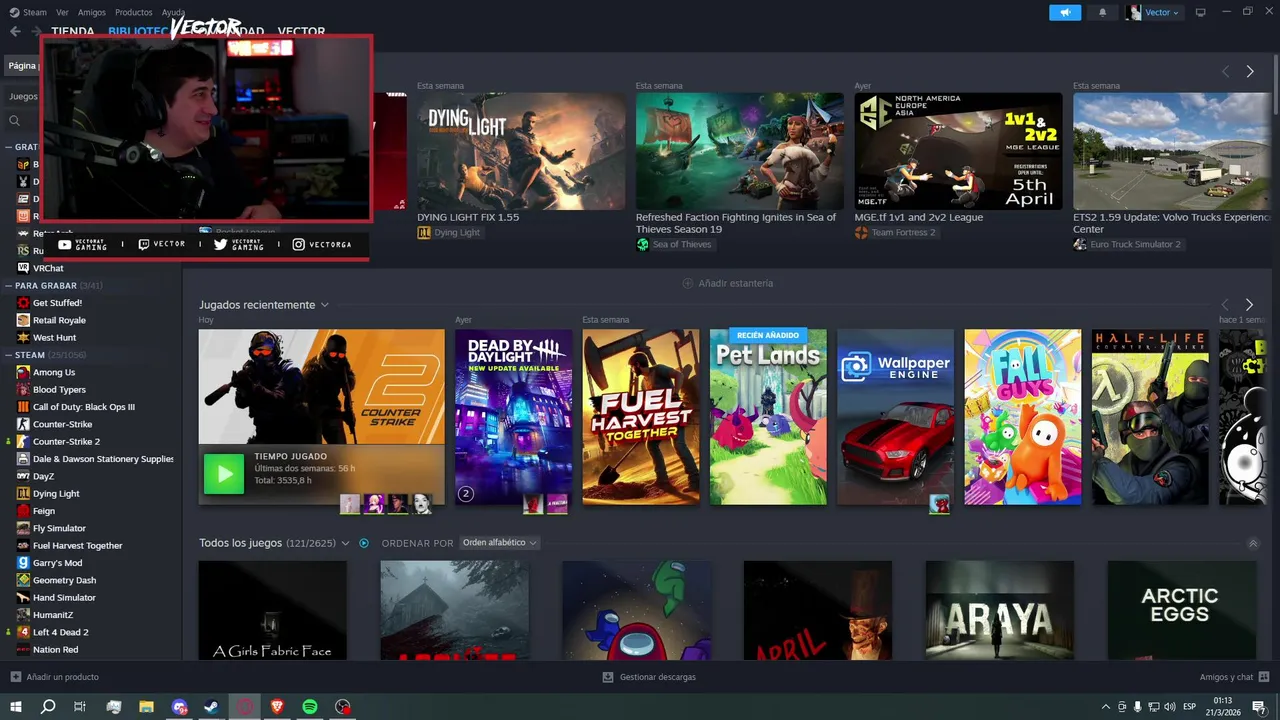Show next news items with right arrow

(1249, 72)
